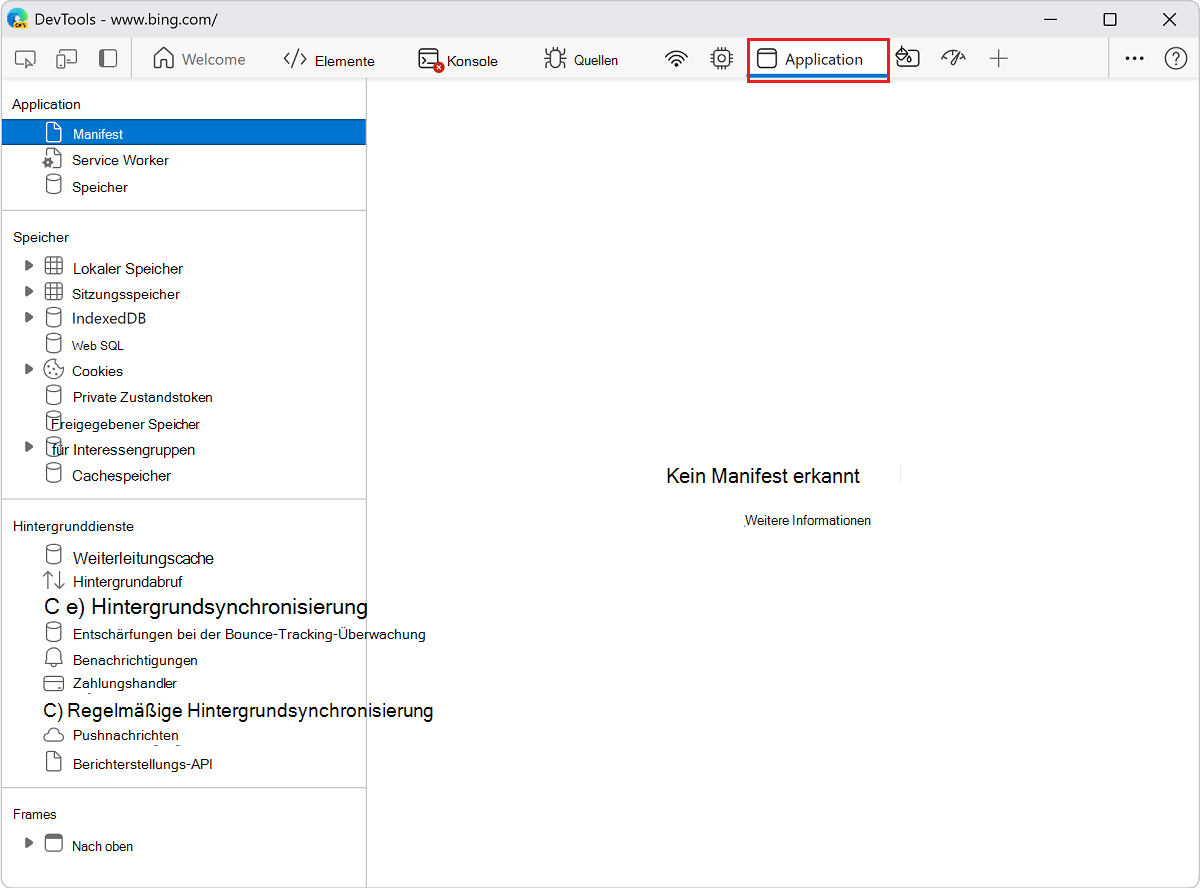The height and width of the screenshot is (888, 1200).
Task: Switch to the Quellen tab
Action: tap(581, 60)
